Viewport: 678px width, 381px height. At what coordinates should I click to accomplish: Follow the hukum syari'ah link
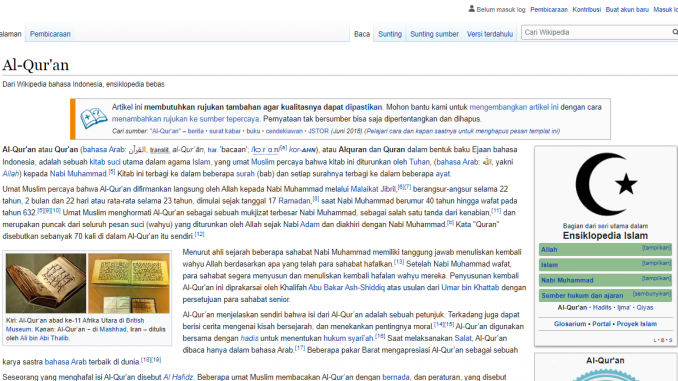pos(348,338)
